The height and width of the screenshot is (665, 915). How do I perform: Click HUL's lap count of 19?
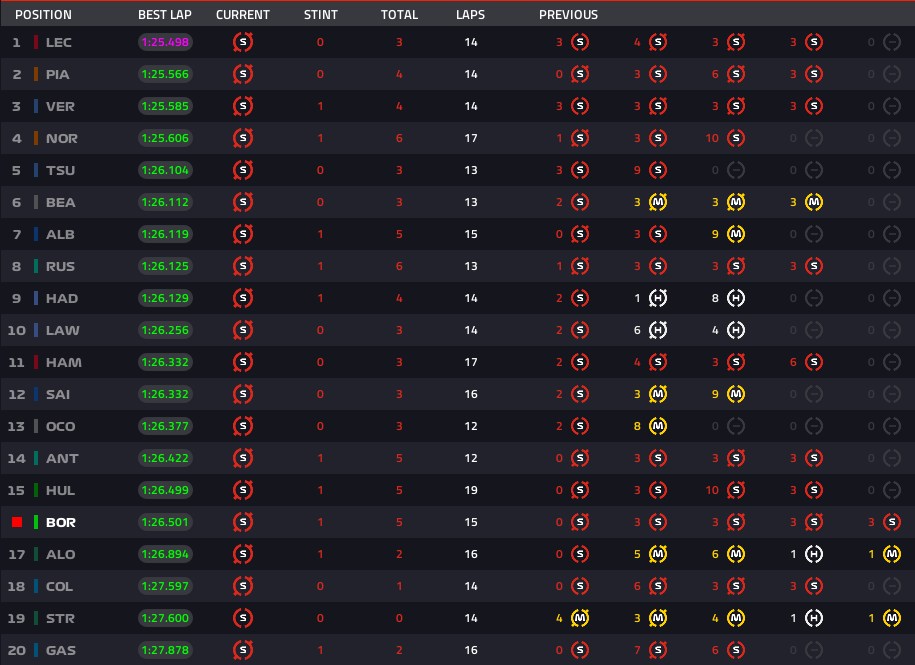(x=471, y=490)
